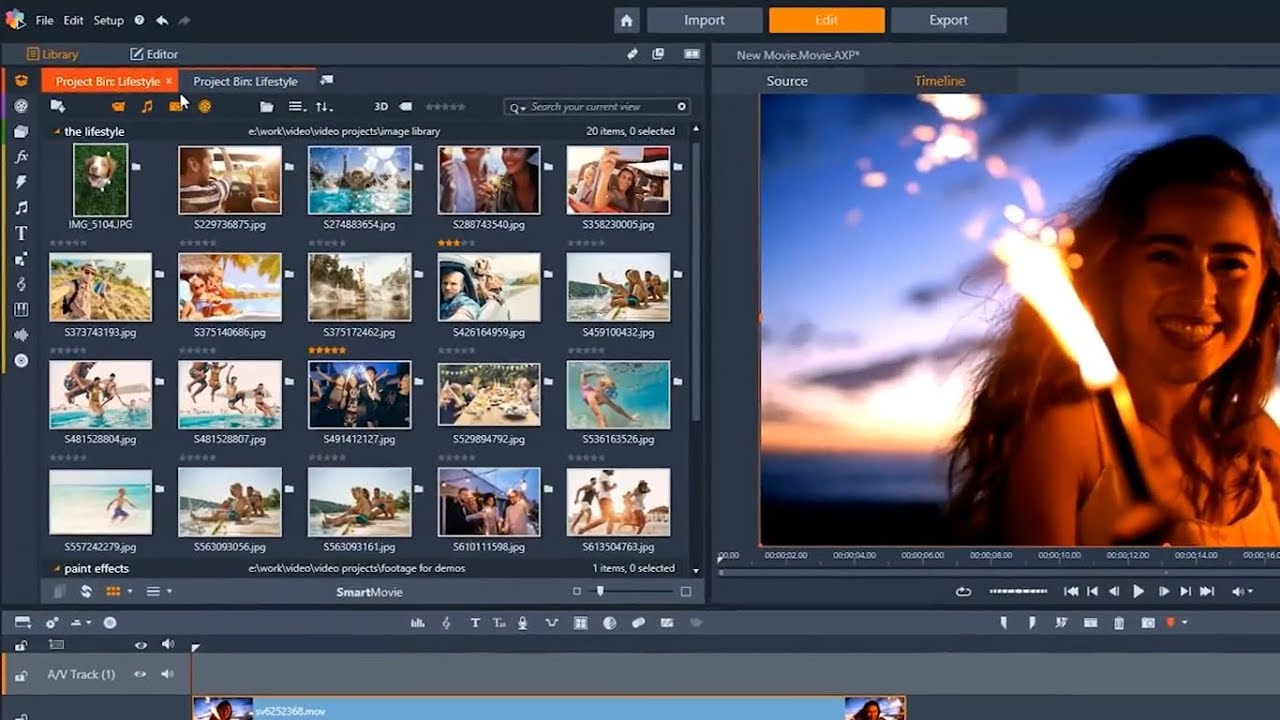
Task: Open the audio mixer icon on timeline toolbar
Action: (x=418, y=623)
